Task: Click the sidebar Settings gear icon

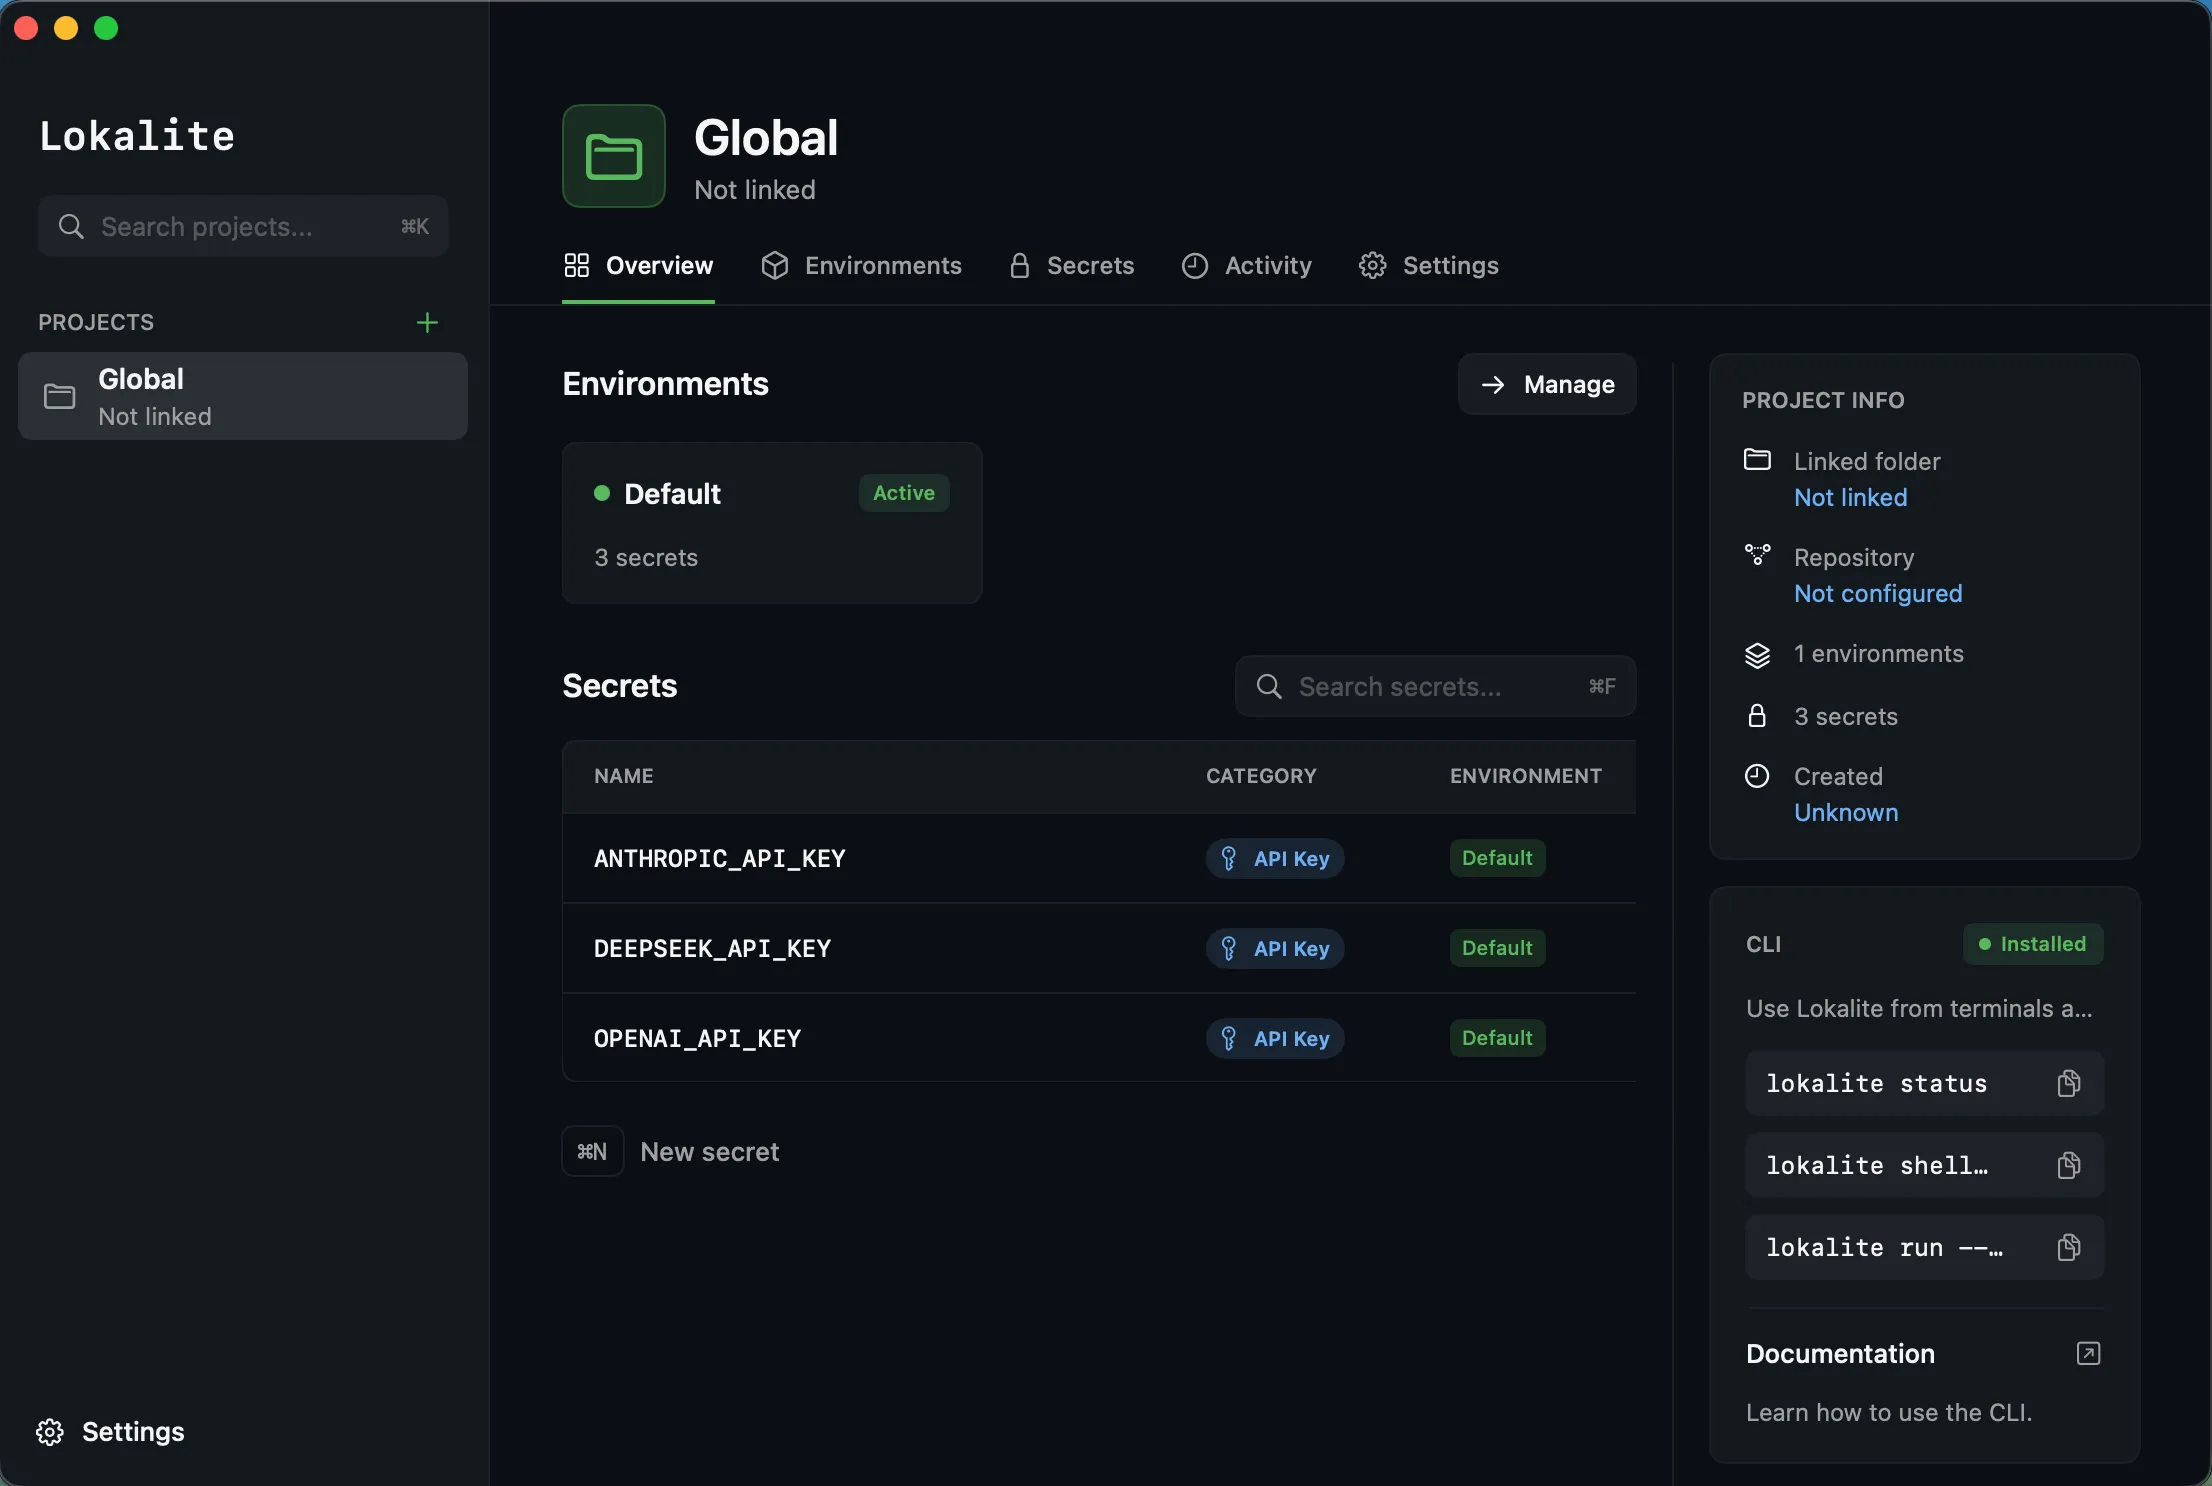Action: point(50,1432)
